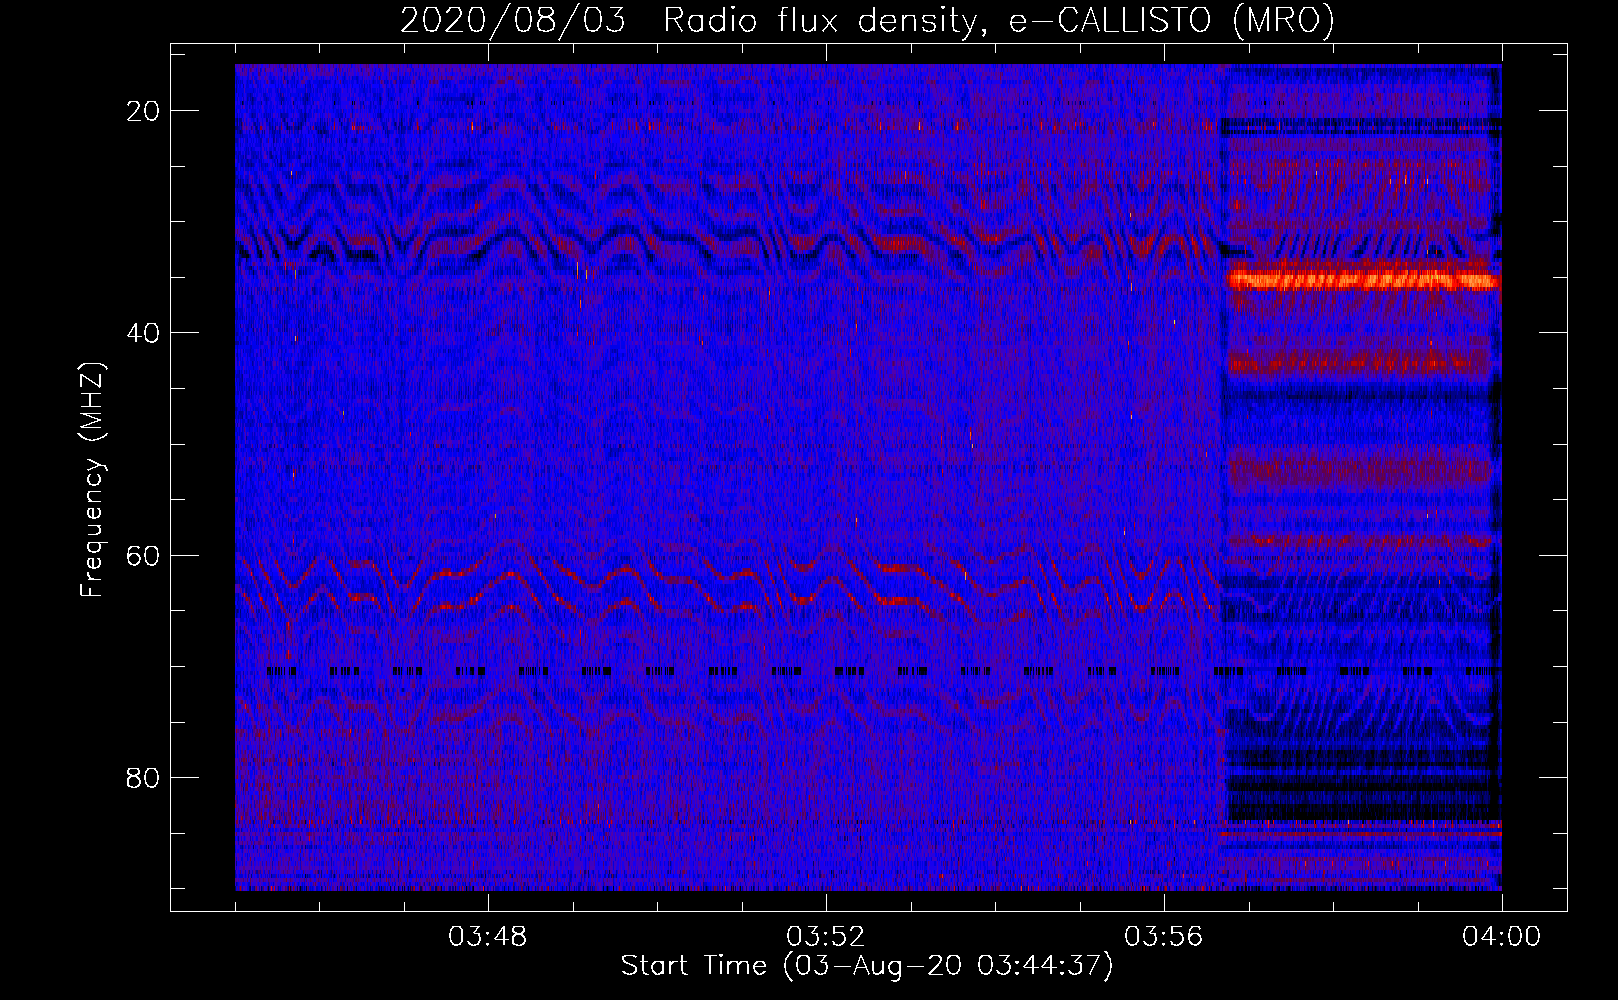Click the bright orange emission band near 35 MHz
This screenshot has height=1000, width=1618.
pos(1364,280)
